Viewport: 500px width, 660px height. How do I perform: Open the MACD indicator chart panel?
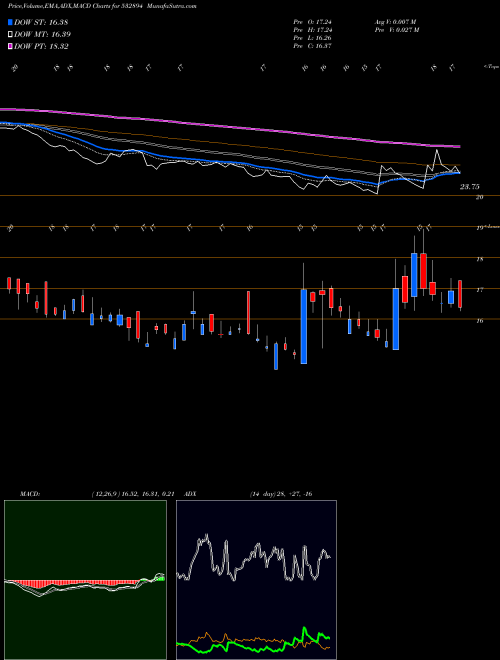coord(85,580)
